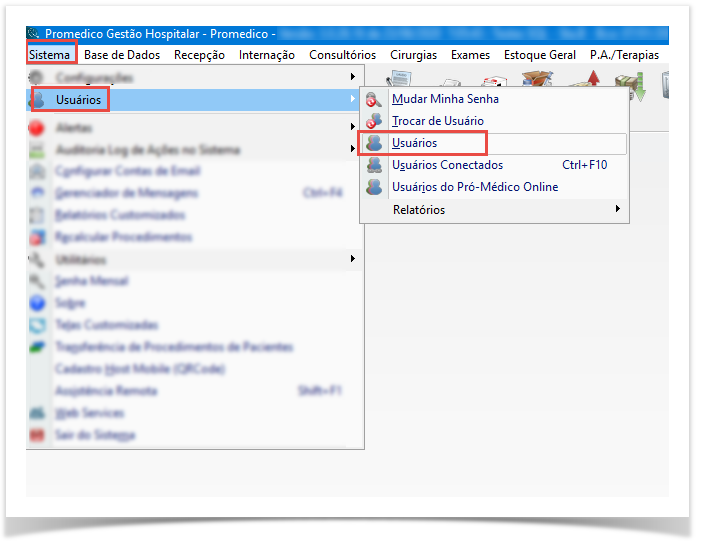Click the Configurações gear icon
The height and width of the screenshot is (546, 703).
coord(38,78)
